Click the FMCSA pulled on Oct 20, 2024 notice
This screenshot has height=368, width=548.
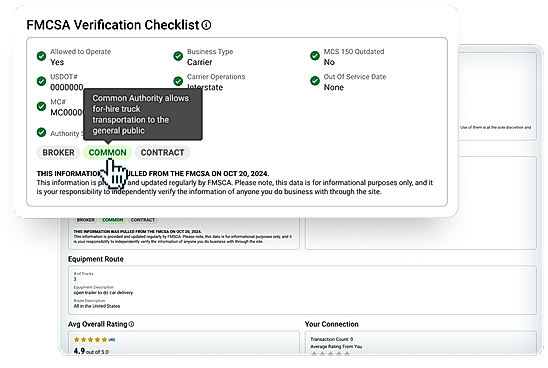[x=153, y=174]
